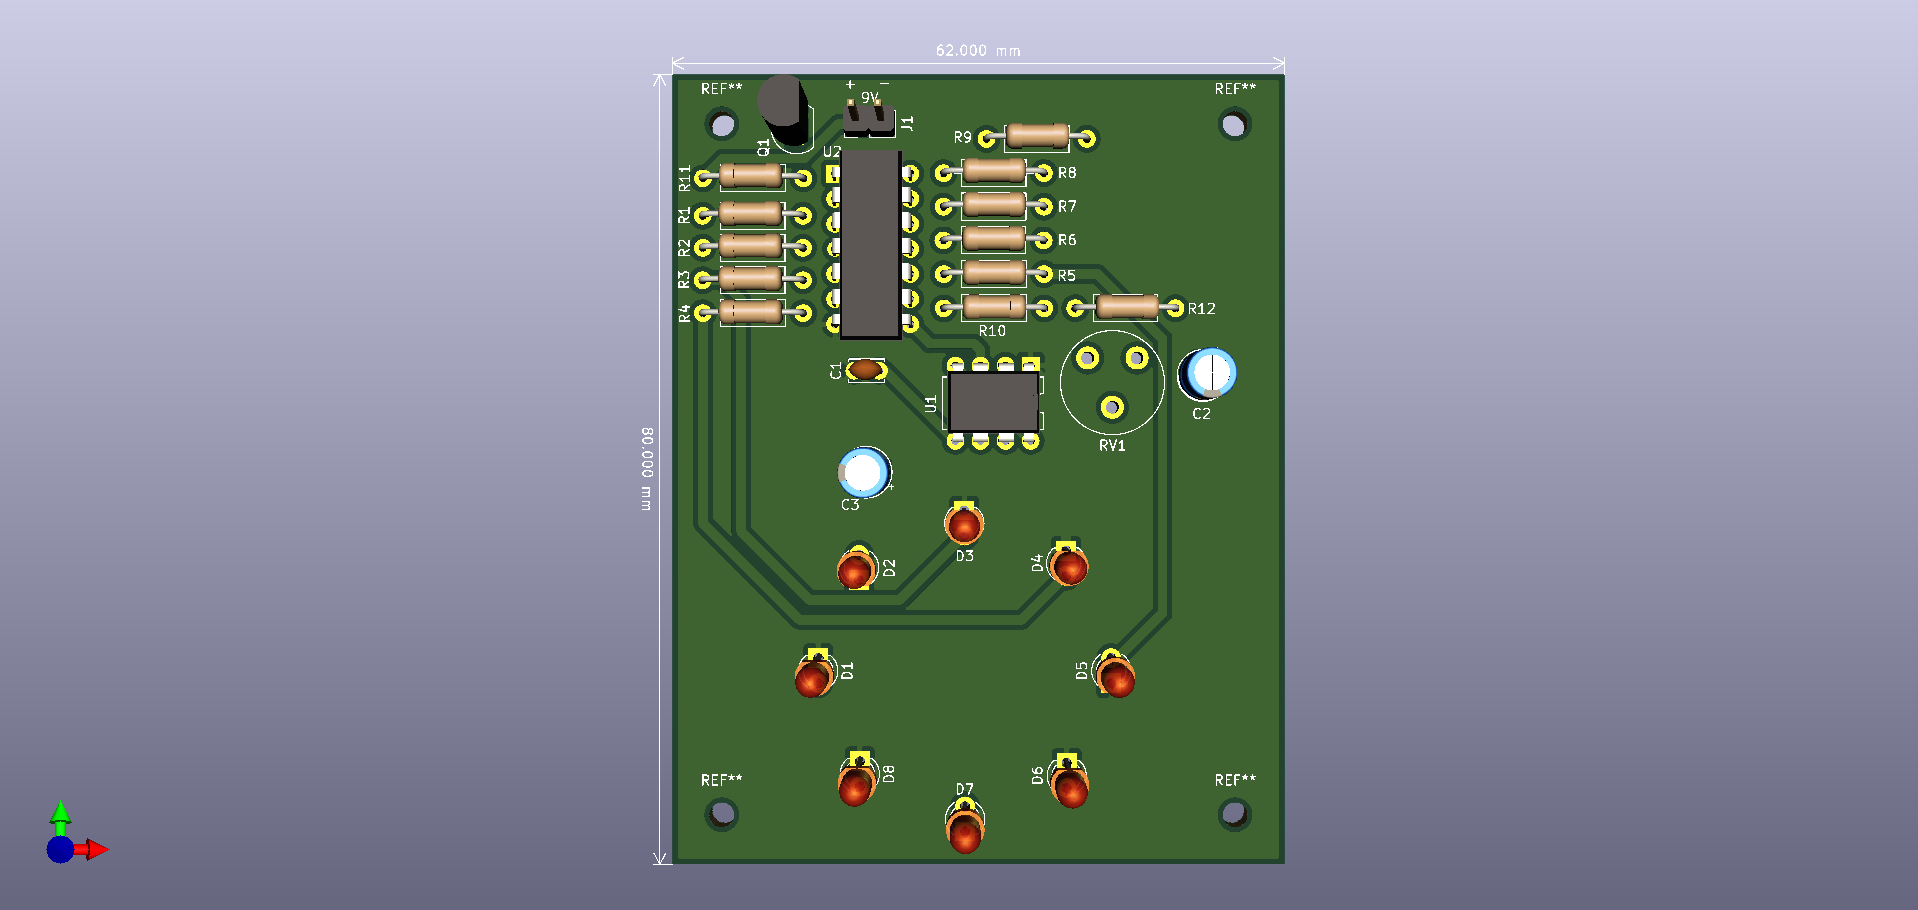Pick resistor R6 component
The height and width of the screenshot is (910, 1918).
click(x=994, y=239)
